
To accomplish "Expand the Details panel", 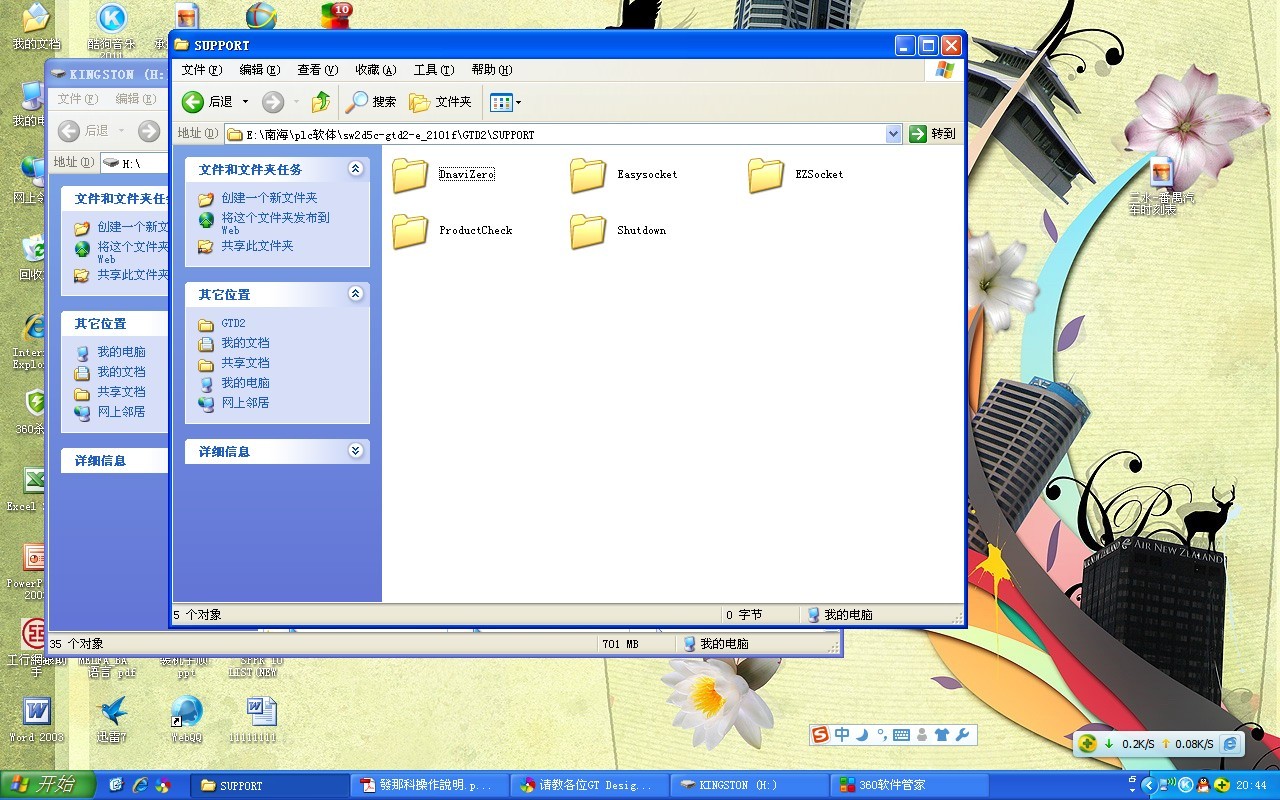I will click(355, 451).
